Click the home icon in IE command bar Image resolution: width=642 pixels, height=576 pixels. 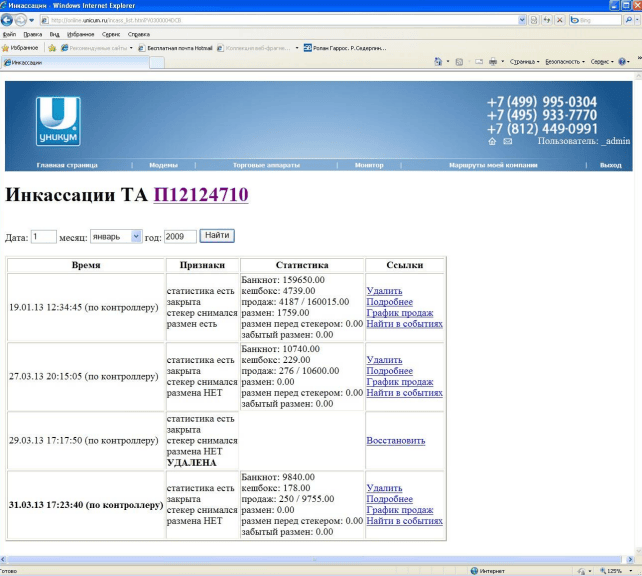point(438,61)
